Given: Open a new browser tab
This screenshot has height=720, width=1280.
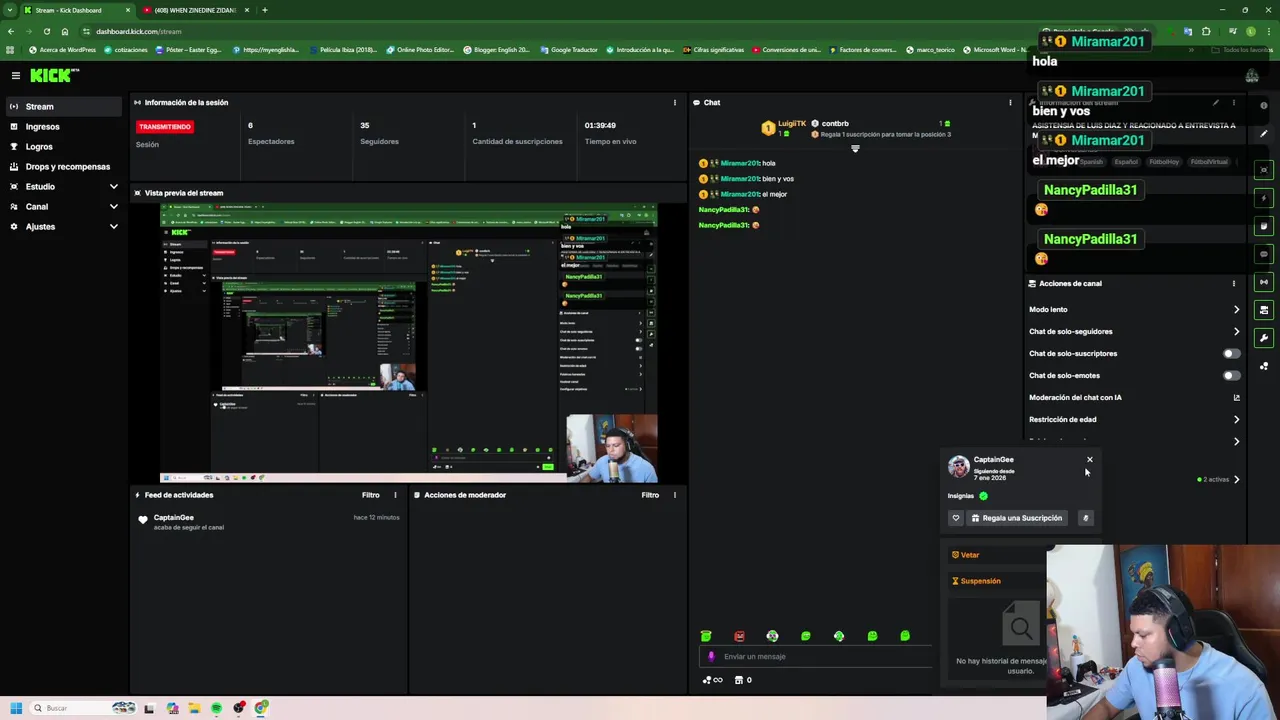Looking at the screenshot, I should (x=264, y=10).
